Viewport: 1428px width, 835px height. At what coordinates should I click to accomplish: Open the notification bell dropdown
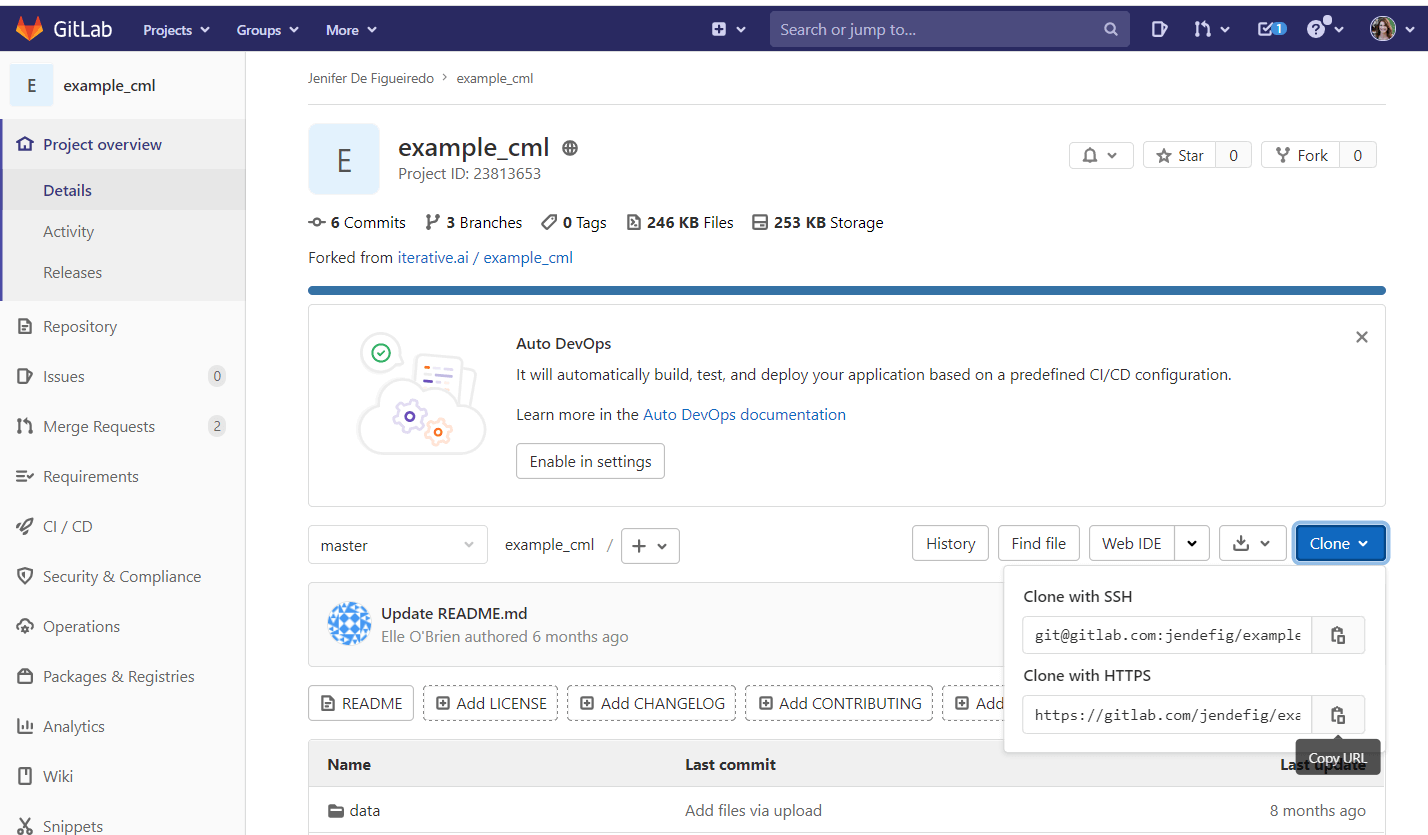point(1100,155)
